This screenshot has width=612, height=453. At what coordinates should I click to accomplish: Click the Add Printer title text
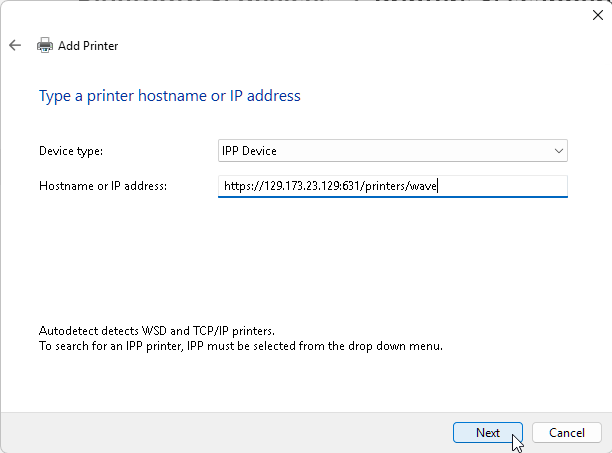pyautogui.click(x=88, y=46)
